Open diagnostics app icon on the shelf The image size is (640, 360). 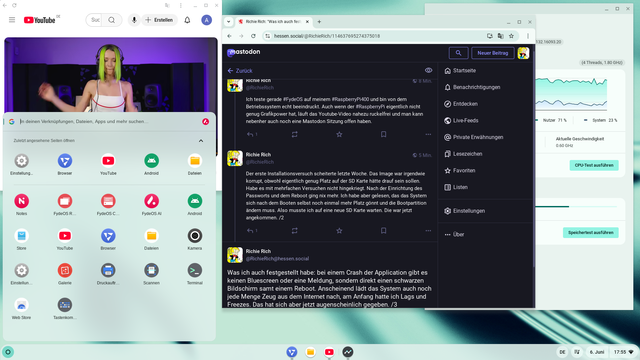[348, 352]
